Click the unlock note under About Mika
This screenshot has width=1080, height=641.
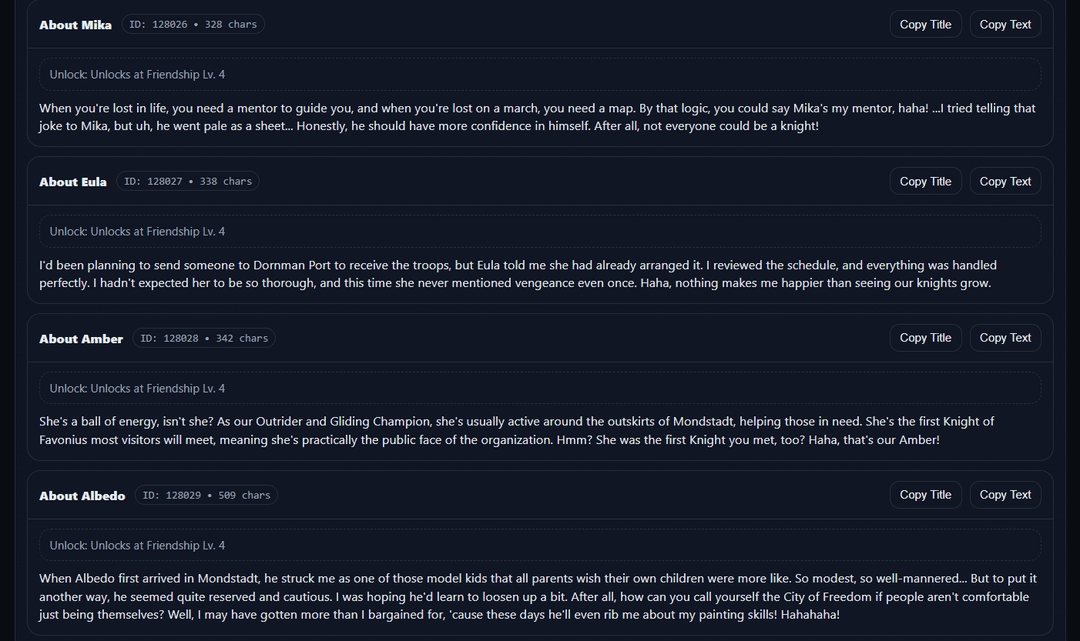tap(138, 75)
